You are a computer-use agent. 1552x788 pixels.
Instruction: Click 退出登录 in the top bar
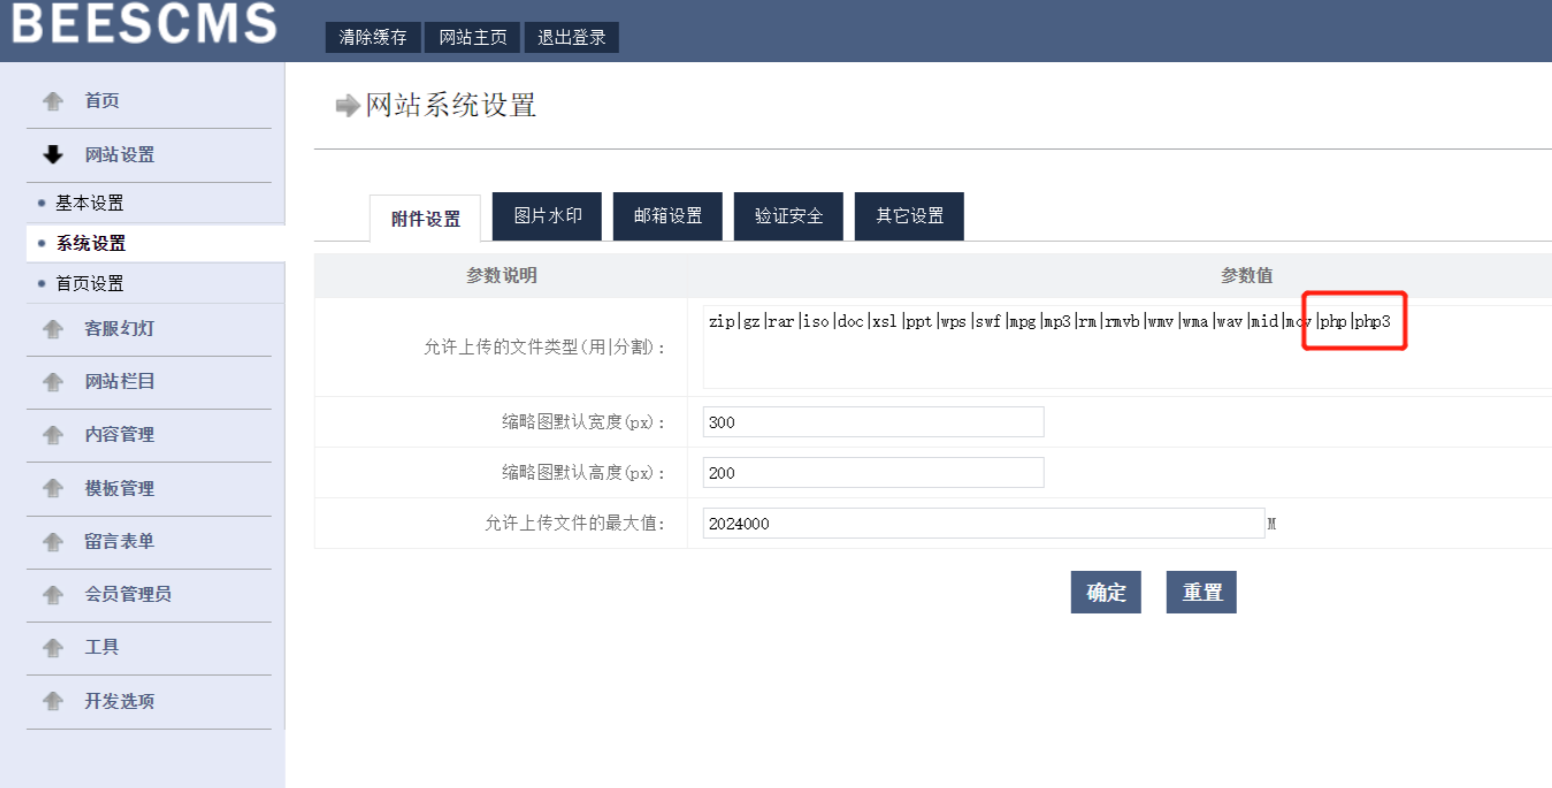[x=570, y=36]
